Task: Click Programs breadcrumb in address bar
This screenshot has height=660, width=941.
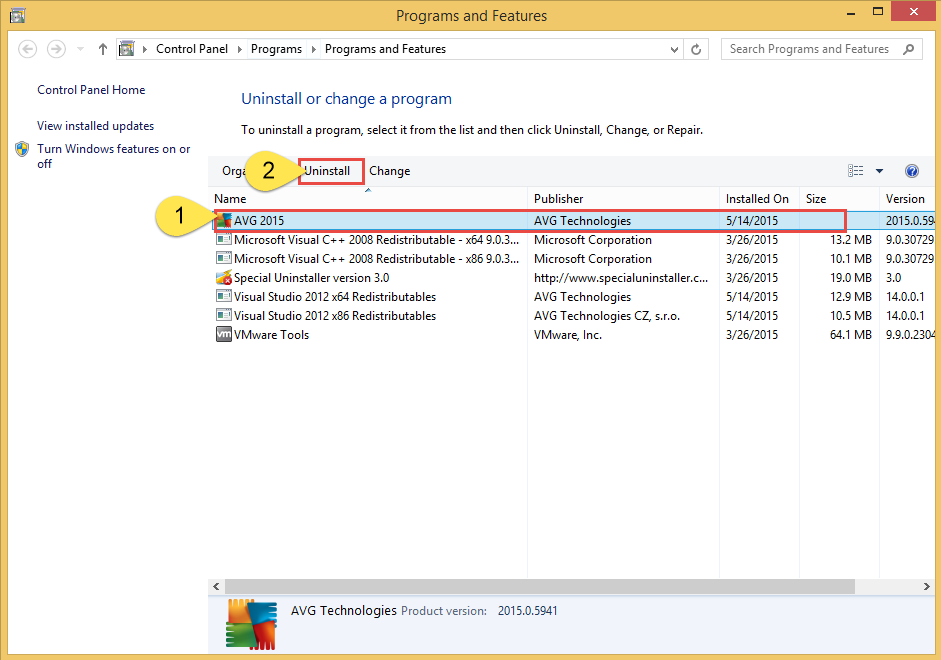Action: (x=276, y=49)
